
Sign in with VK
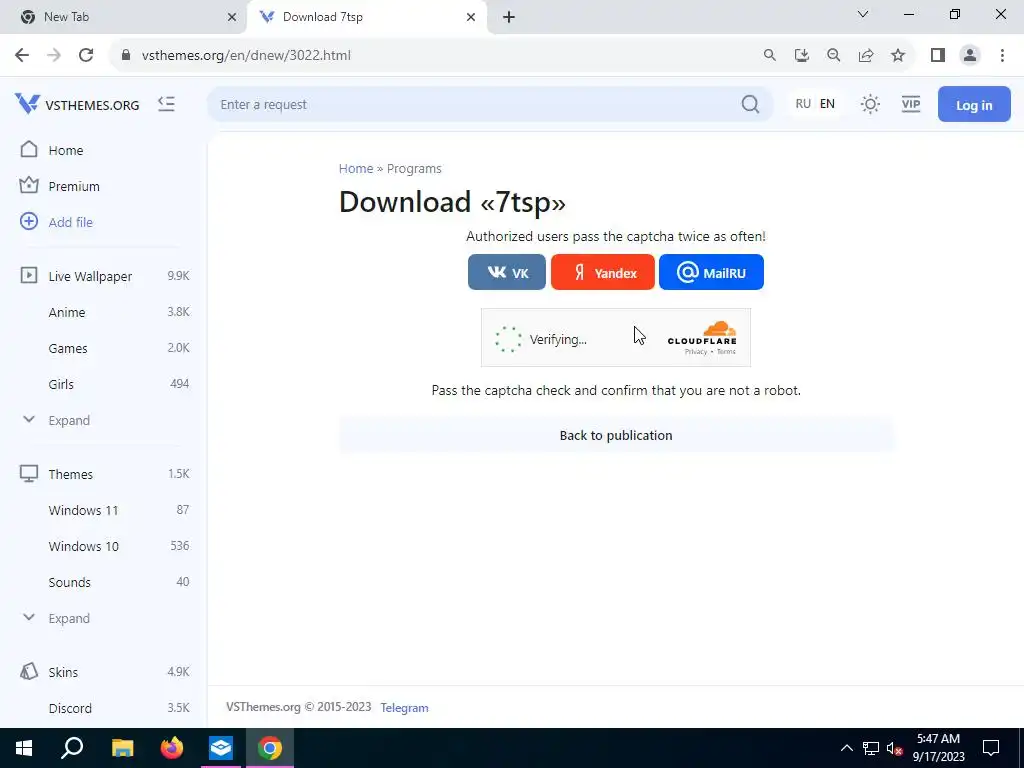[x=507, y=272]
